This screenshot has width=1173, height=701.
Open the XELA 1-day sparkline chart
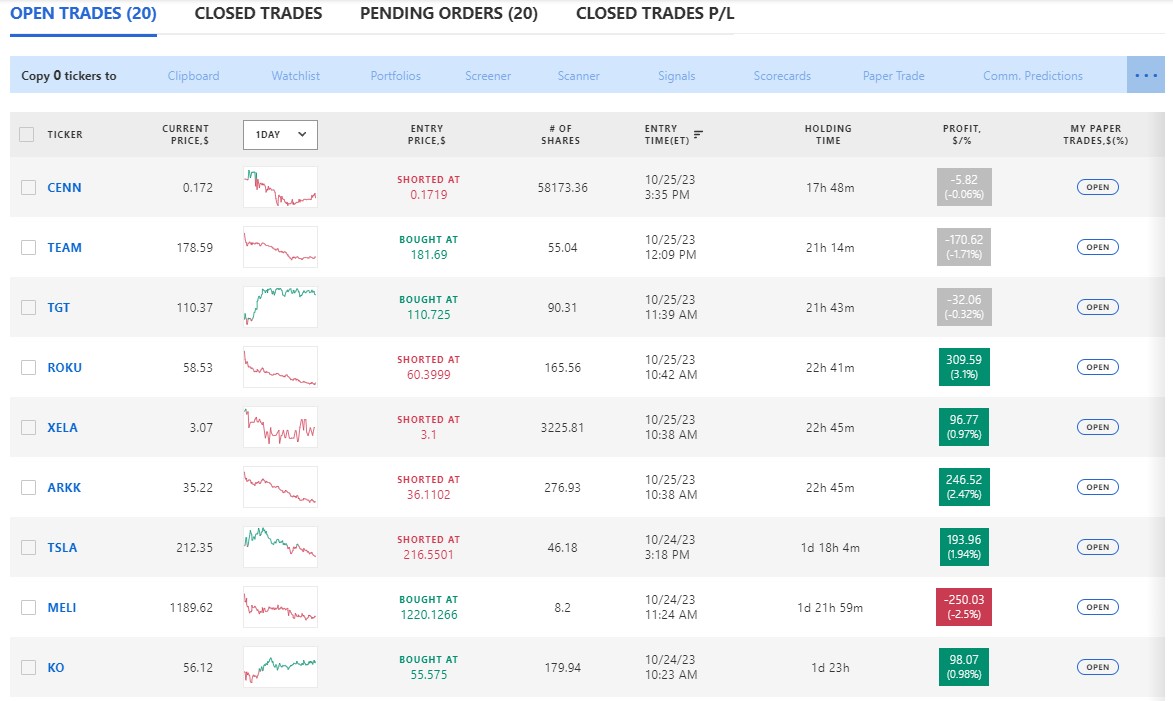click(281, 427)
